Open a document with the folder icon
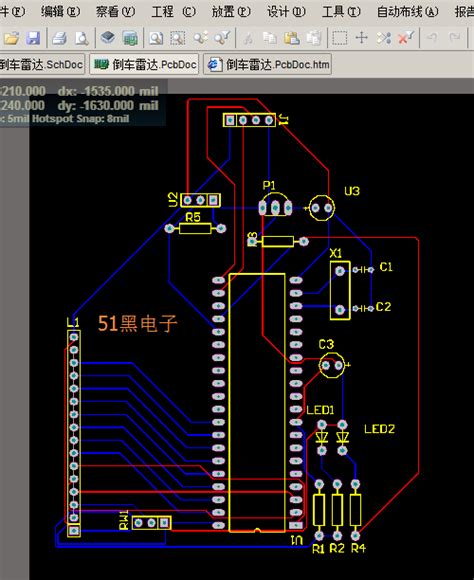 12,38
